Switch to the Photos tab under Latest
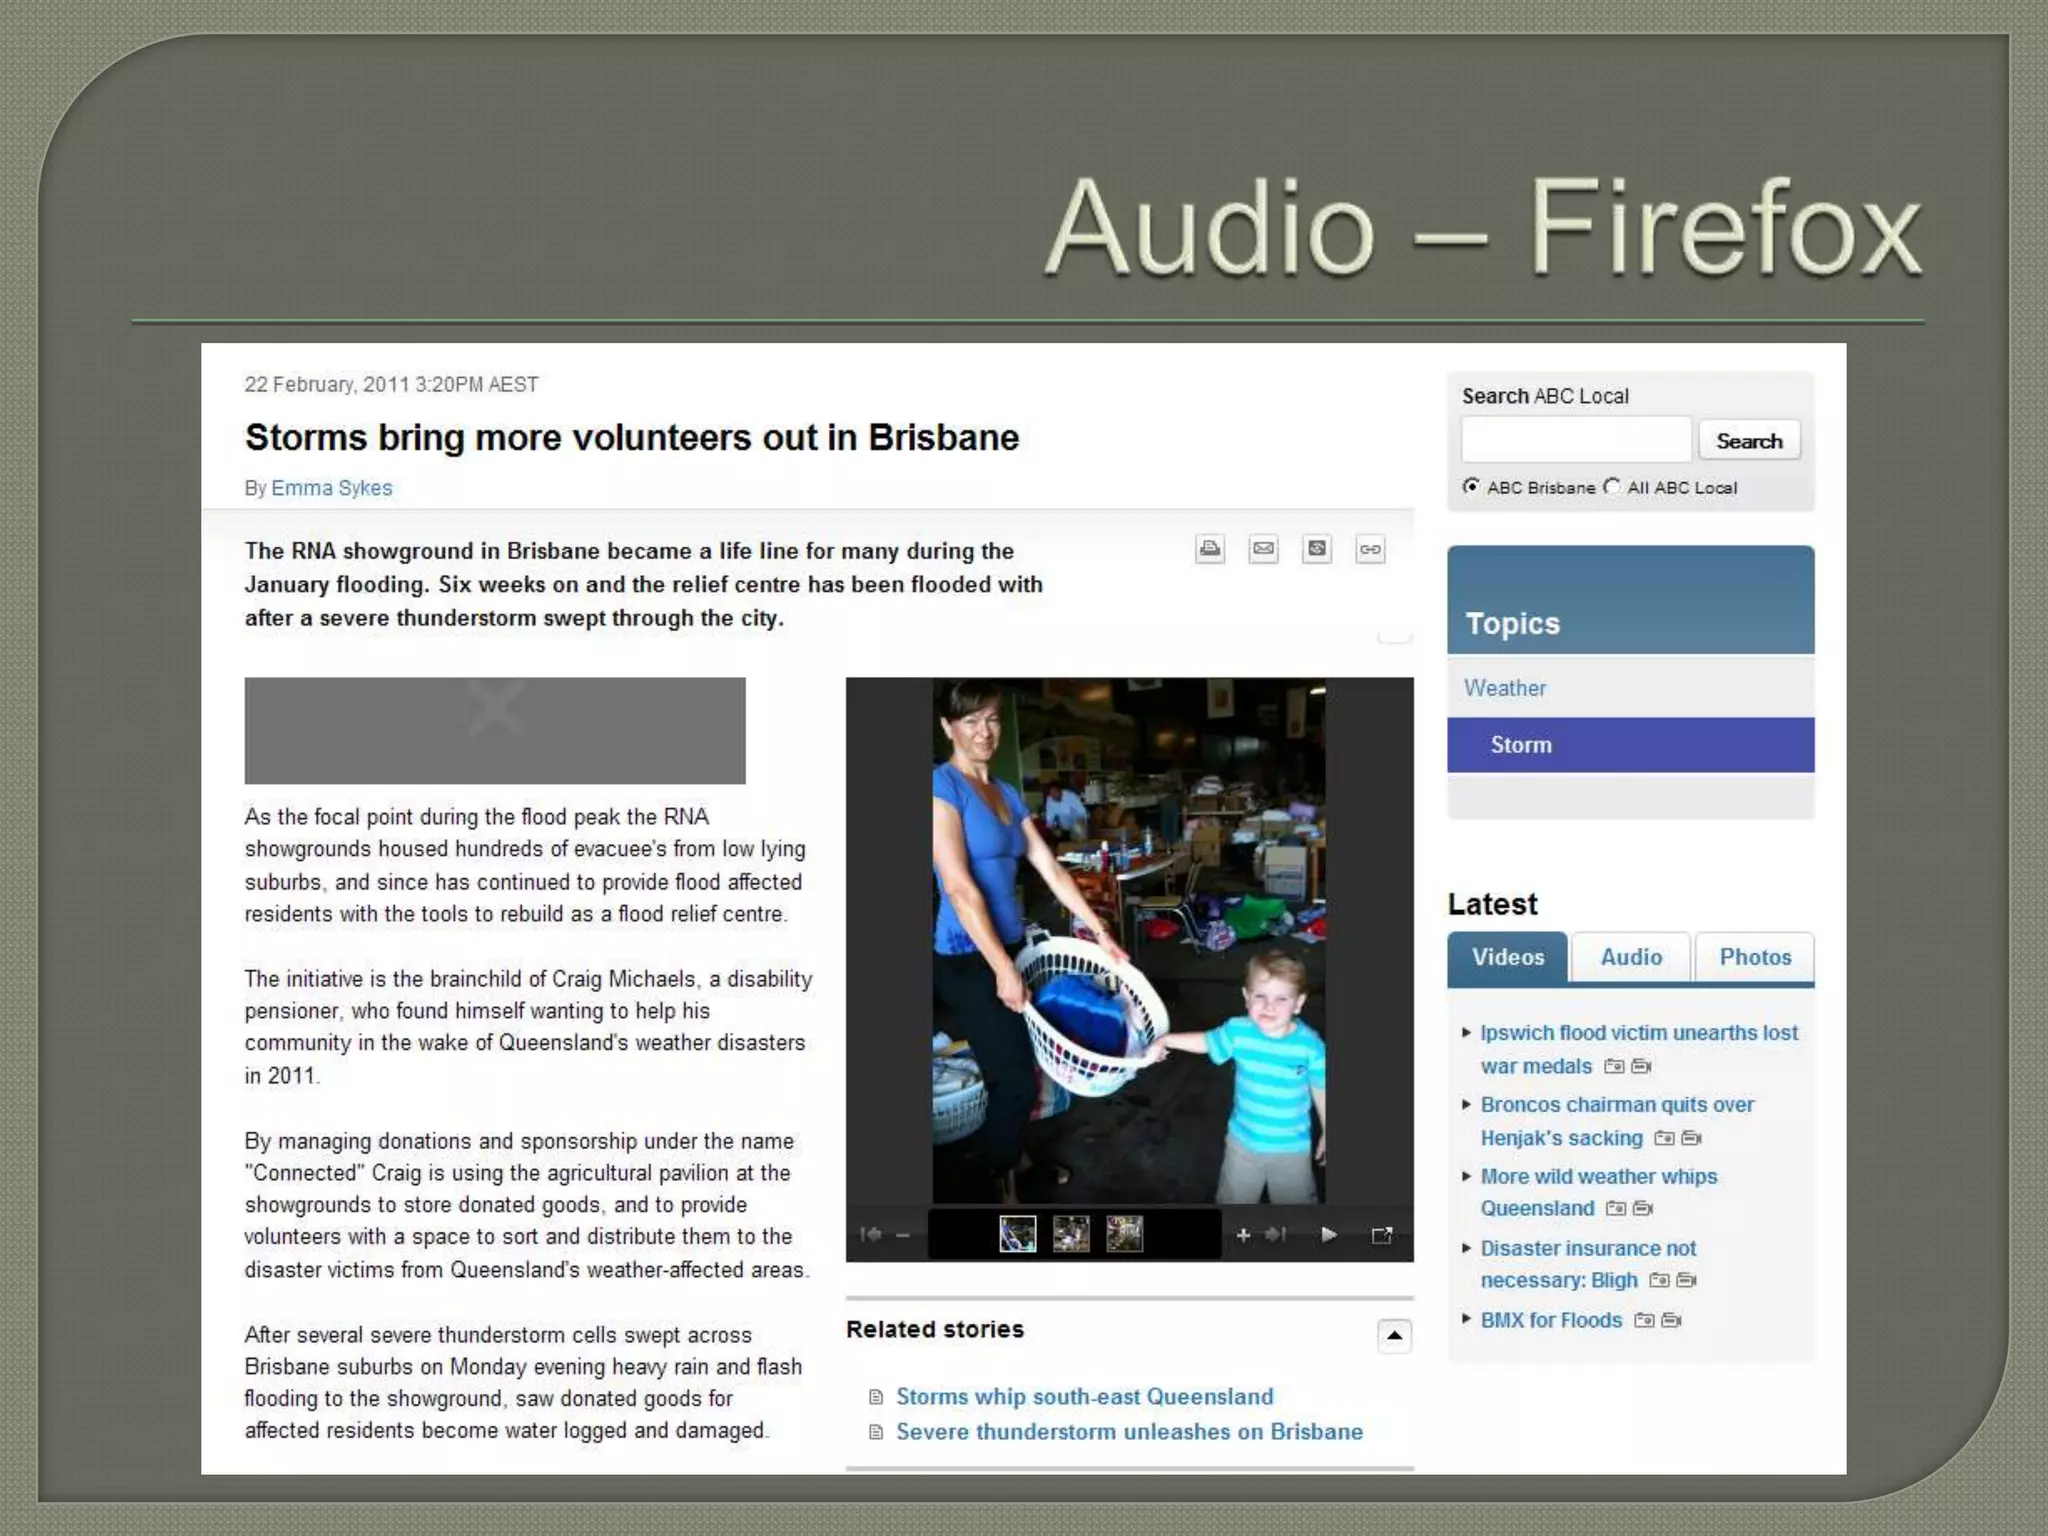 (1754, 957)
